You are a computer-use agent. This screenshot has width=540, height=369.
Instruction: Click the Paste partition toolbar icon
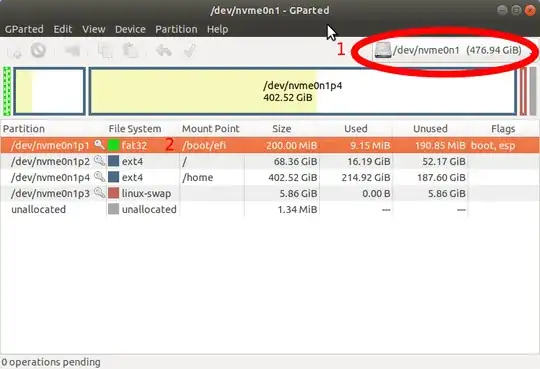[x=130, y=51]
